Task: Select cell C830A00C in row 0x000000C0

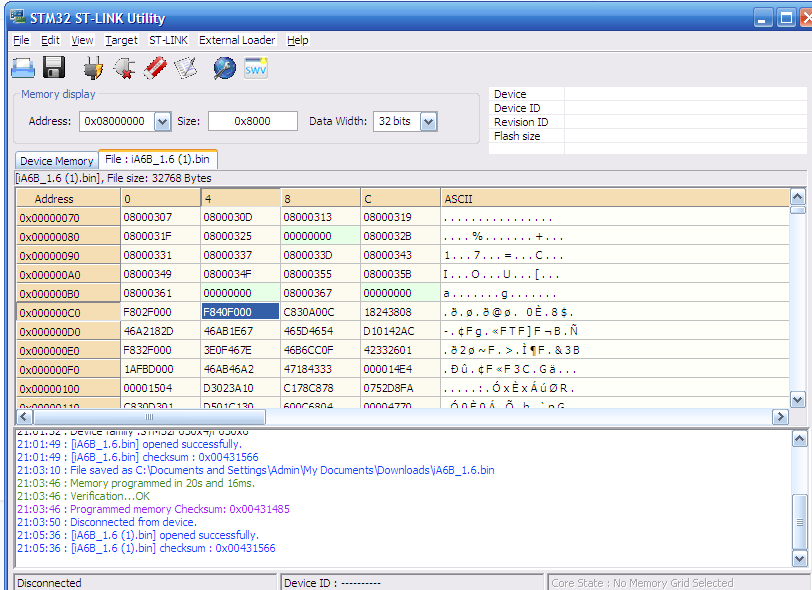Action: pyautogui.click(x=321, y=312)
